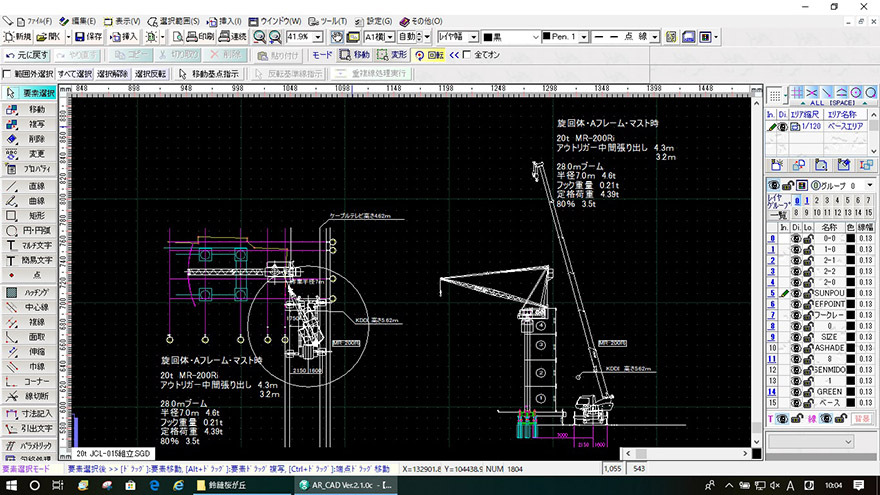This screenshot has height=495, width=880.
Task: Activate the ハッチング hatching tool
Action: point(29,292)
